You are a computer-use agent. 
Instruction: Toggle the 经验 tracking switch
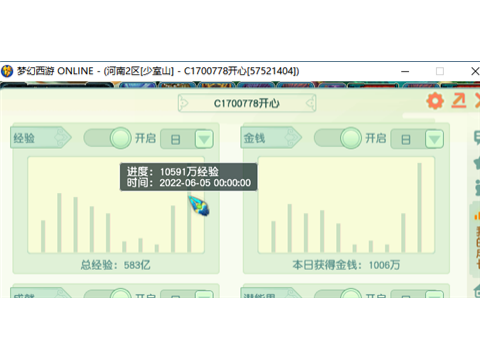tap(107, 138)
